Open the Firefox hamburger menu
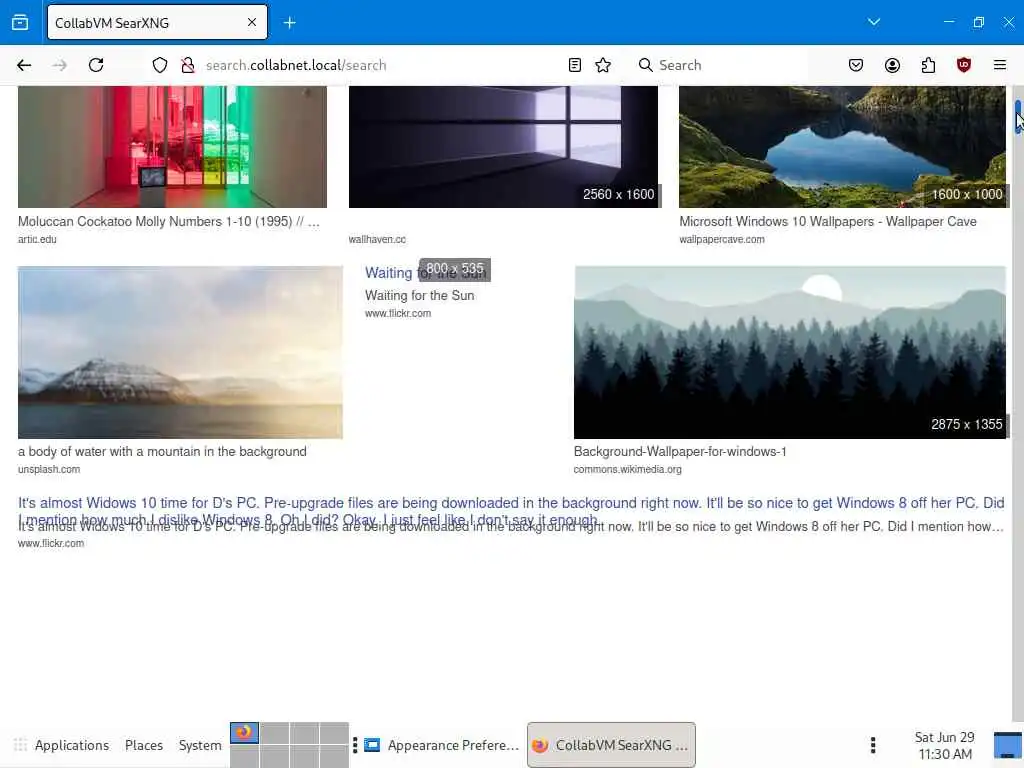 [1000, 65]
